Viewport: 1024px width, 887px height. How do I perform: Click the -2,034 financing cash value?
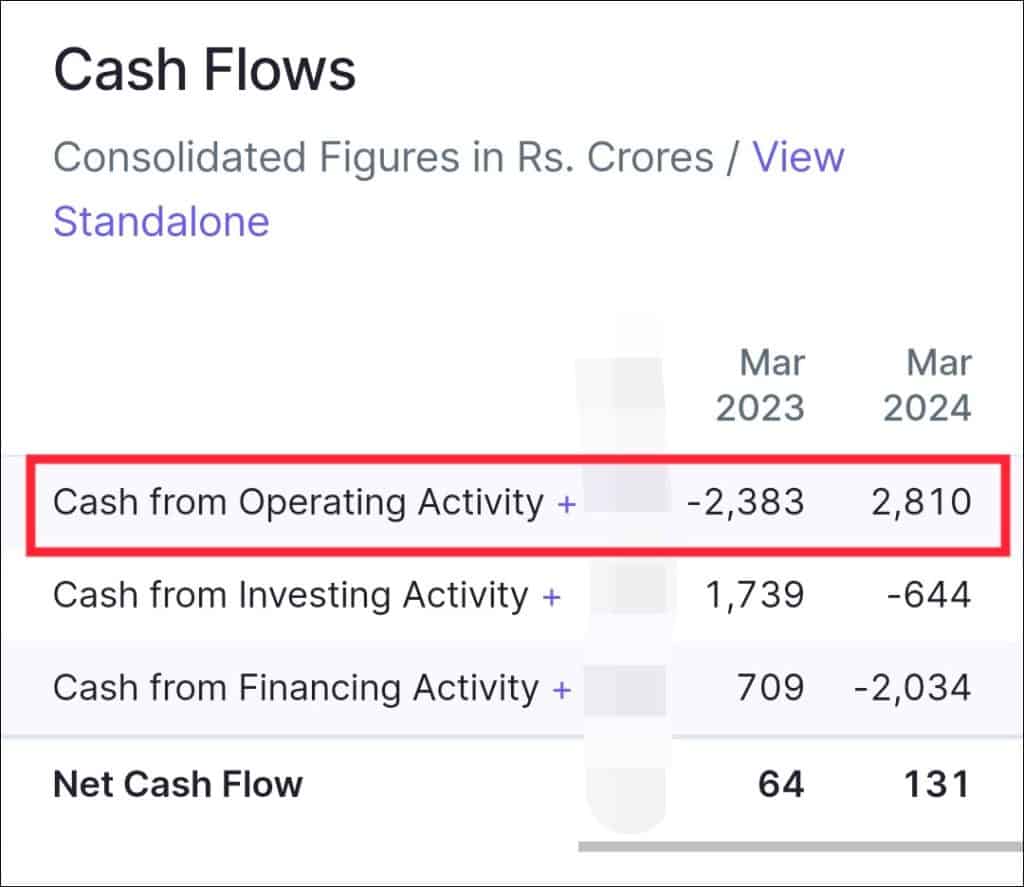[911, 688]
